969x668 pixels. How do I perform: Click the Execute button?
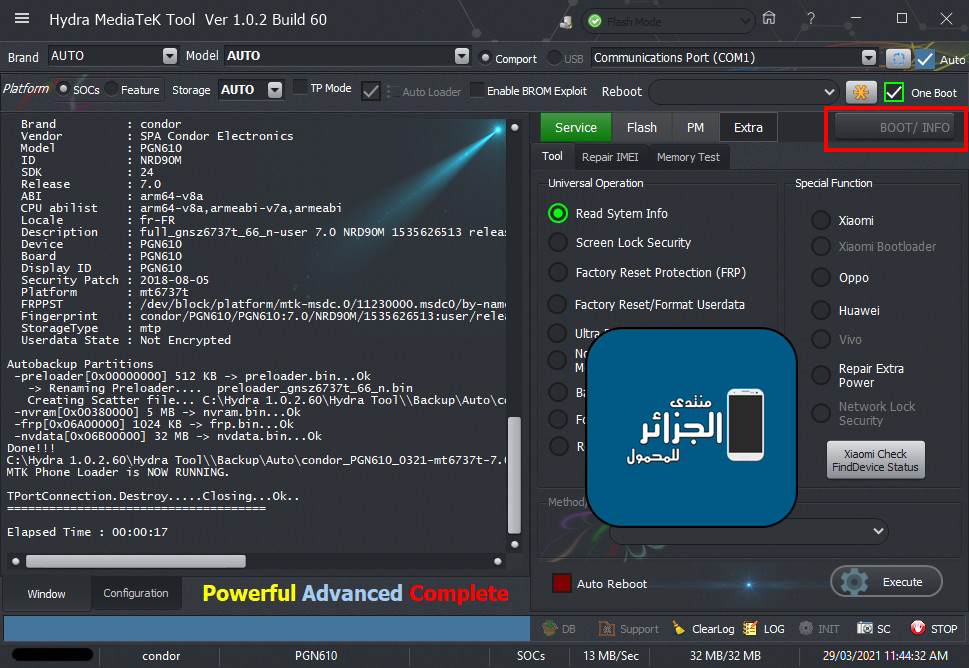(x=886, y=581)
